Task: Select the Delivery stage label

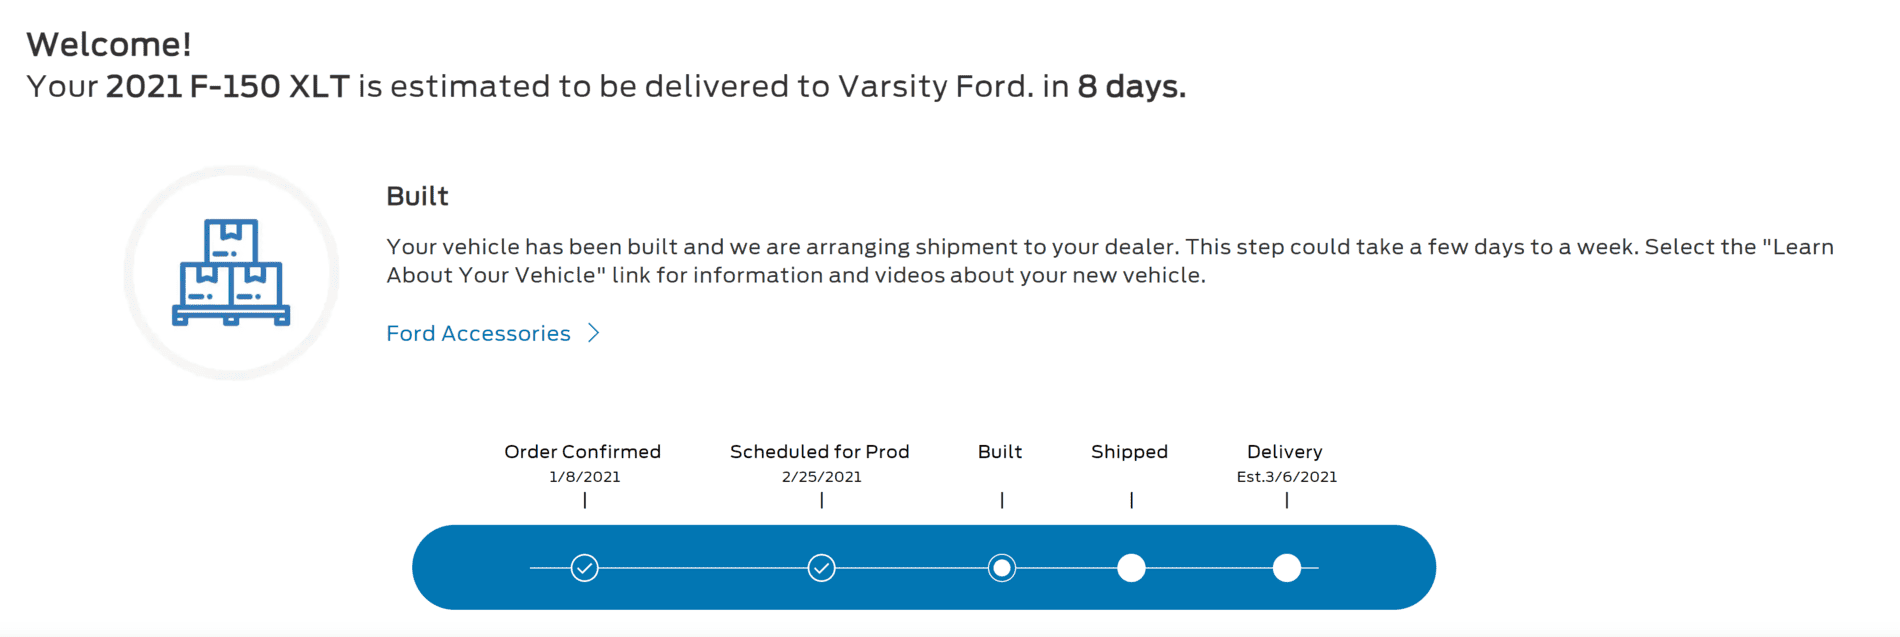Action: [1285, 452]
